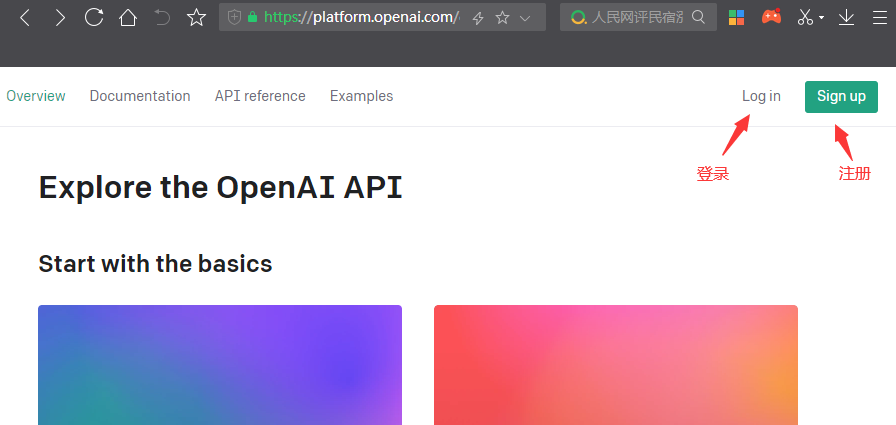Click the magnifier search icon
This screenshot has width=896, height=425.
(x=698, y=17)
